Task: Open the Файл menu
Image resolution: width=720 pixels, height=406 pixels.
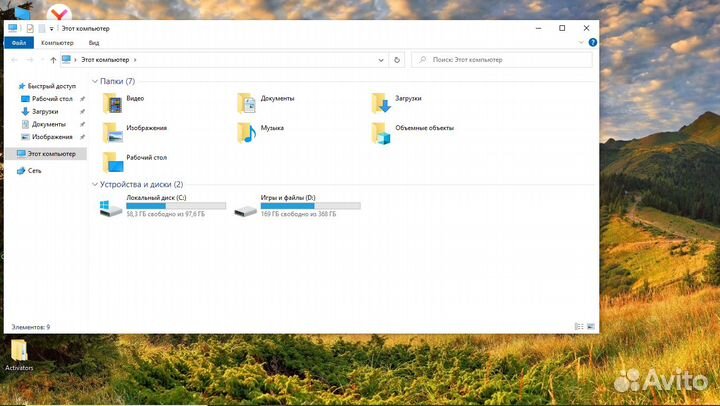Action: [x=19, y=43]
